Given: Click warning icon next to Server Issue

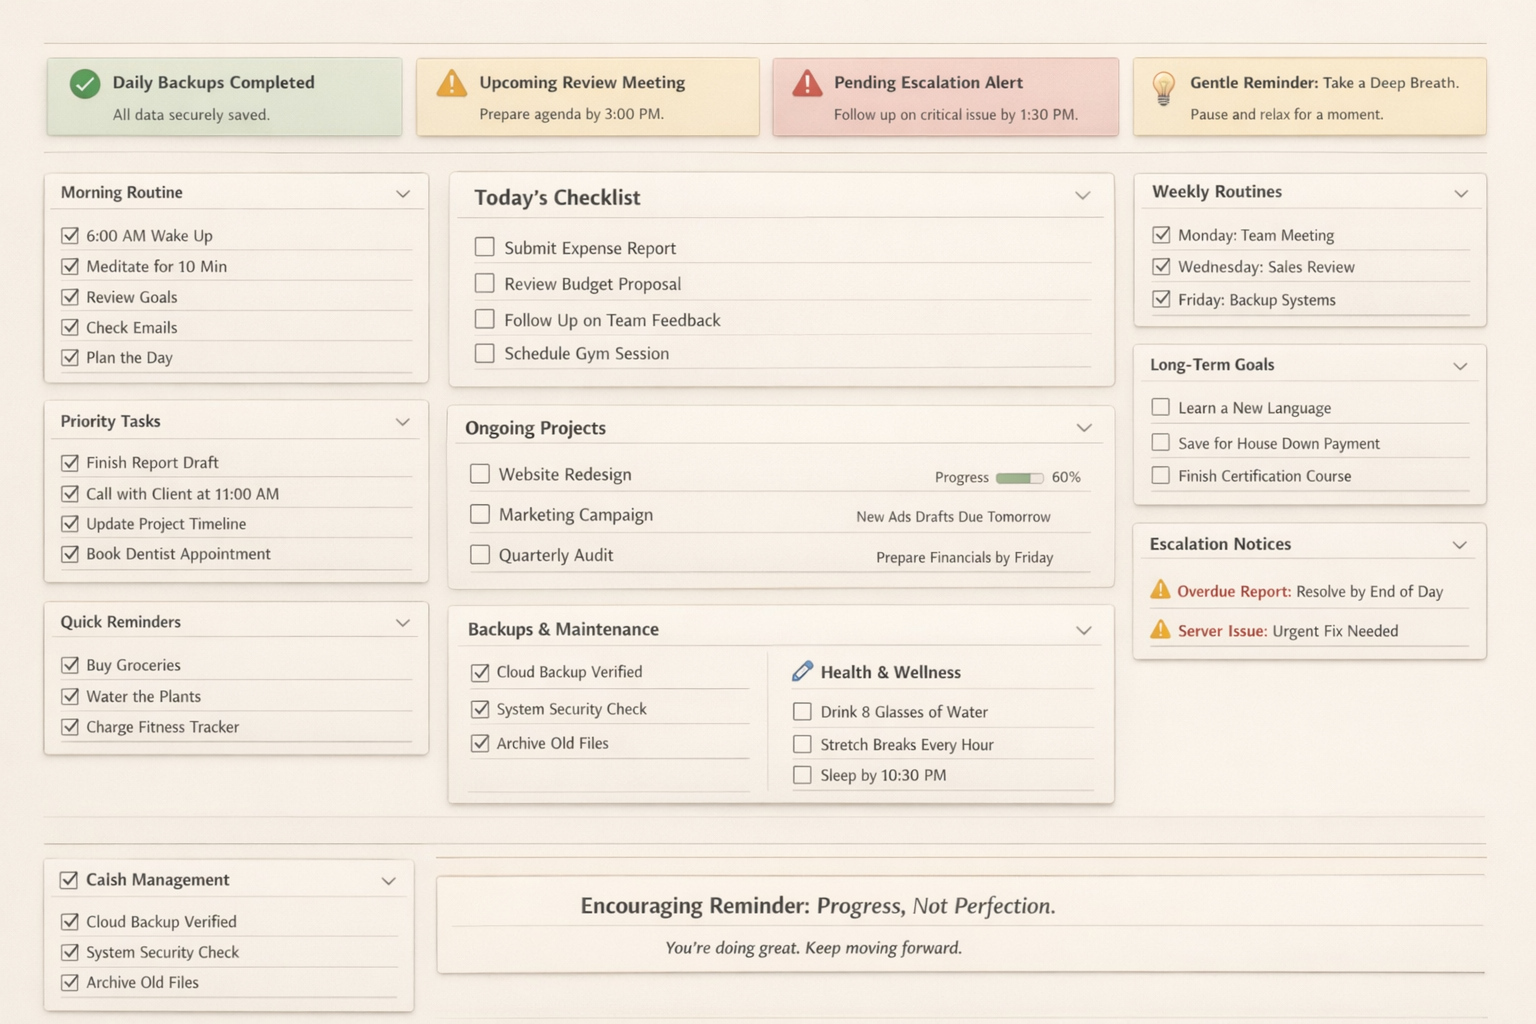Looking at the screenshot, I should pos(1160,630).
